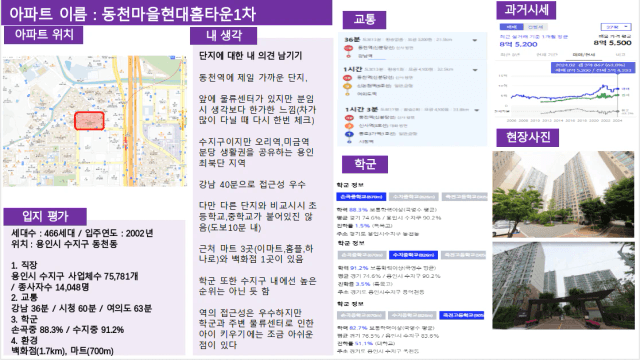The height and width of the screenshot is (360, 640).
Task: Select the underlined 매매/전세 chart tab
Action: [x=584, y=55]
